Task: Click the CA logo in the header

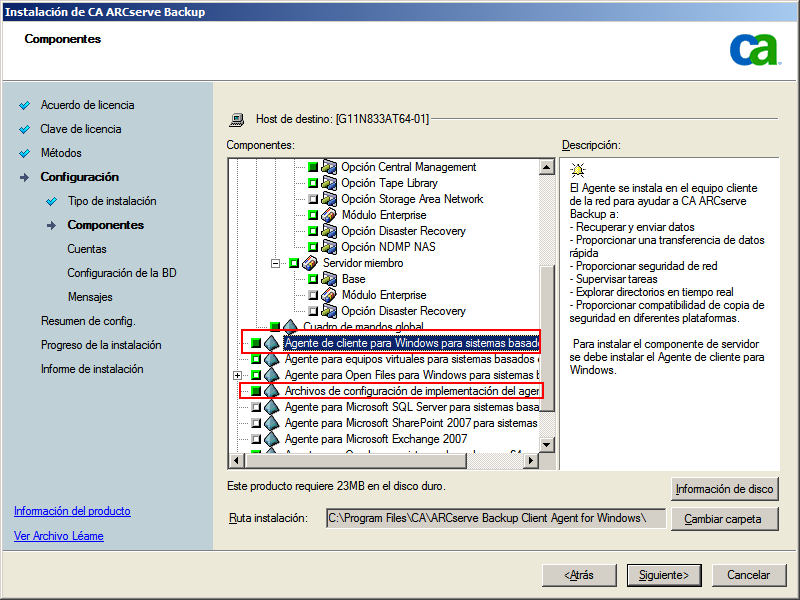Action: point(755,48)
